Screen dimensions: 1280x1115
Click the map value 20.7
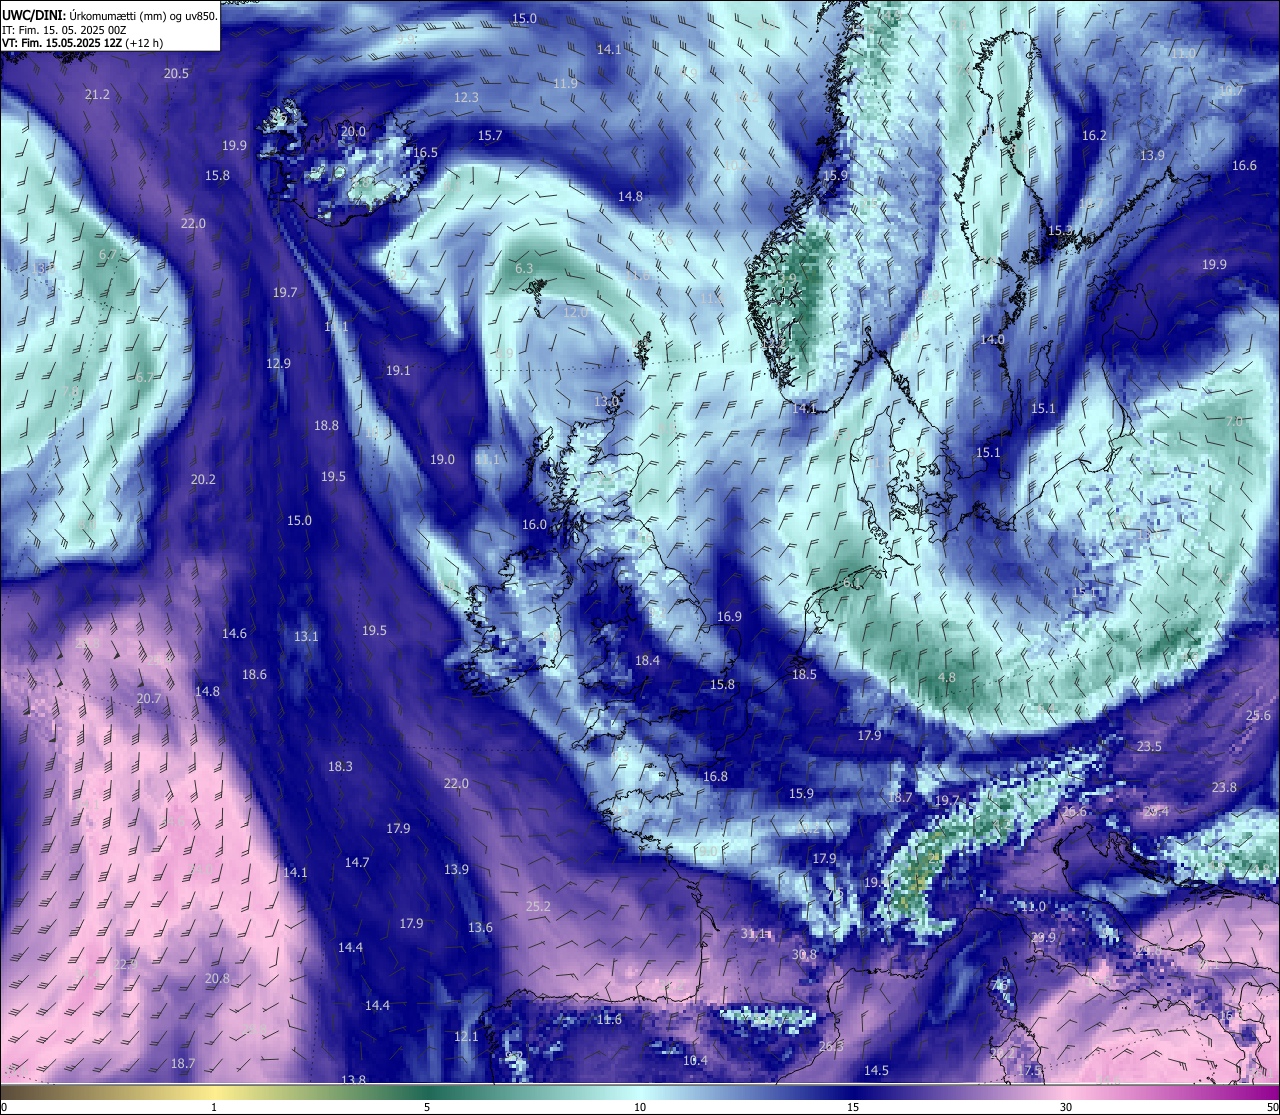149,698
